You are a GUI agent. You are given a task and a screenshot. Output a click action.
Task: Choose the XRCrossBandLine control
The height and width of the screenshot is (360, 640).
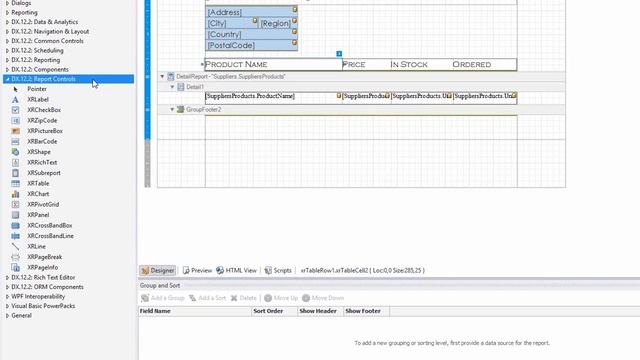[50, 236]
